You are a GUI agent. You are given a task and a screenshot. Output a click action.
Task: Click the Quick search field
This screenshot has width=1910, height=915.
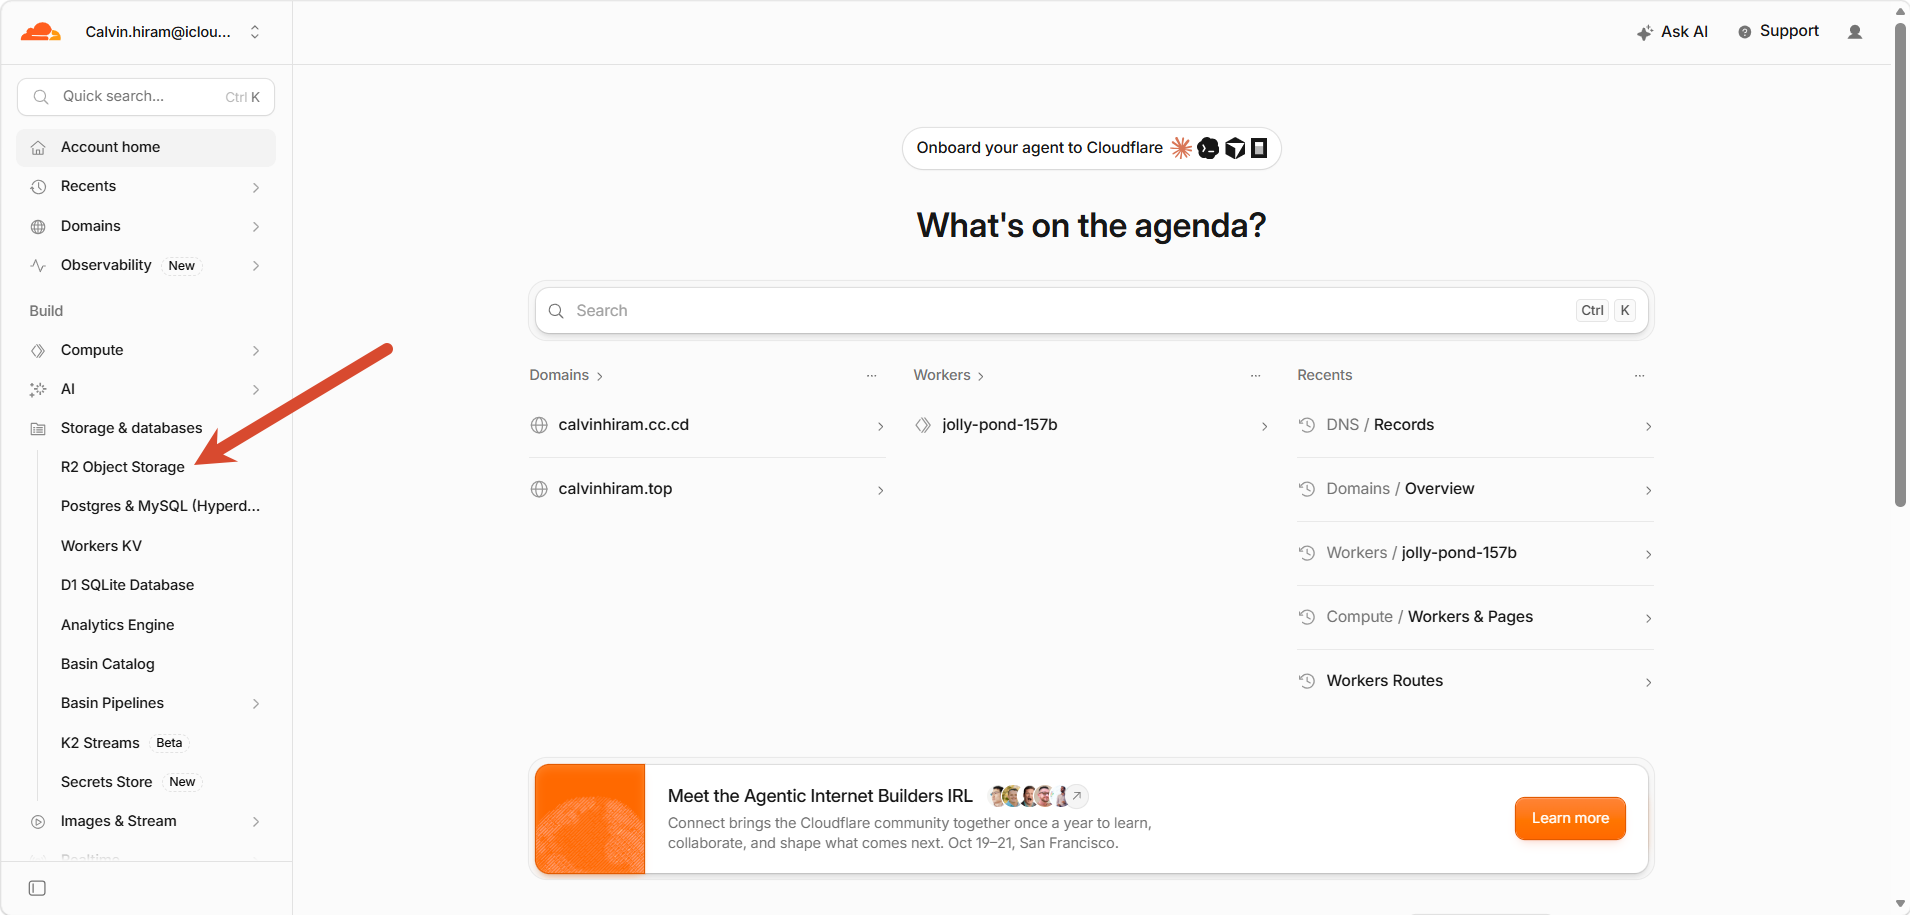tap(146, 97)
